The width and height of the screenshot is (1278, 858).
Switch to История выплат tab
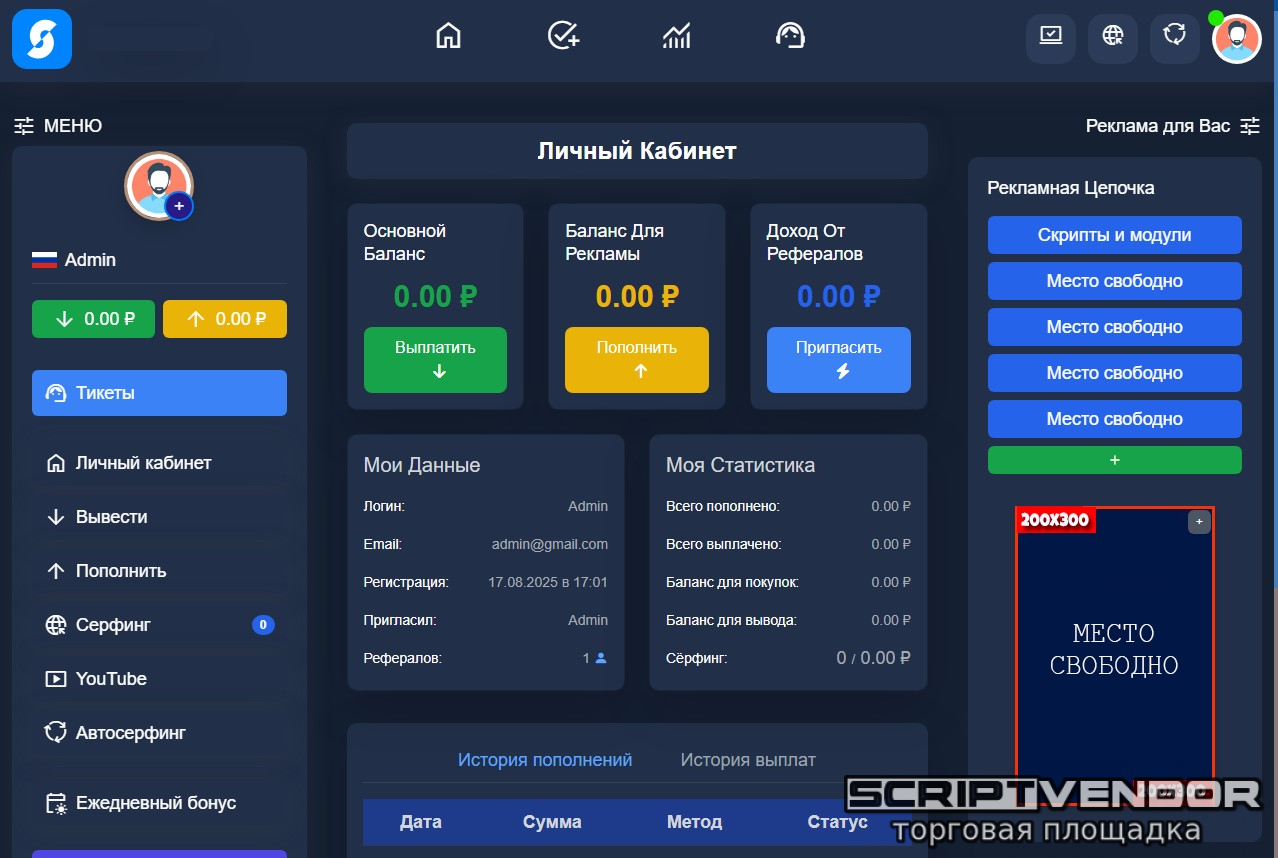pos(748,760)
